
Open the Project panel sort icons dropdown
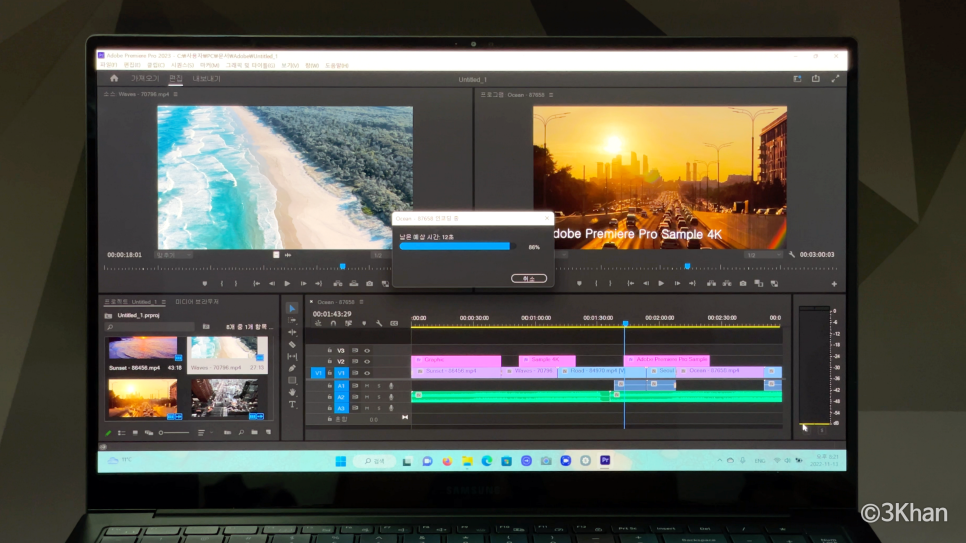point(202,433)
